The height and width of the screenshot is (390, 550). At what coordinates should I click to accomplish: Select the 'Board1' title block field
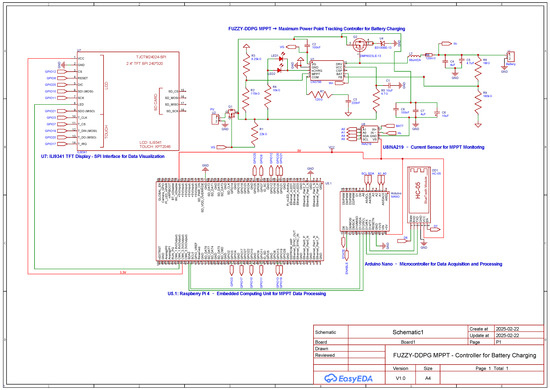pyautogui.click(x=408, y=342)
